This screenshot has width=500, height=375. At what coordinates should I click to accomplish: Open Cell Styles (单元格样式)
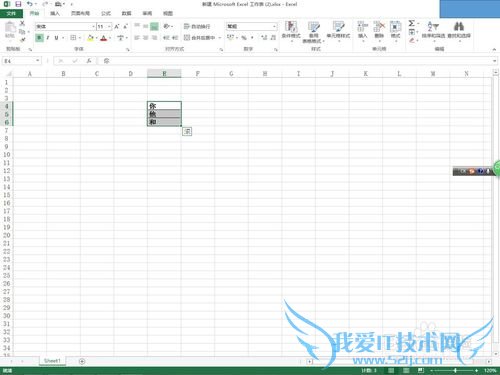click(338, 31)
